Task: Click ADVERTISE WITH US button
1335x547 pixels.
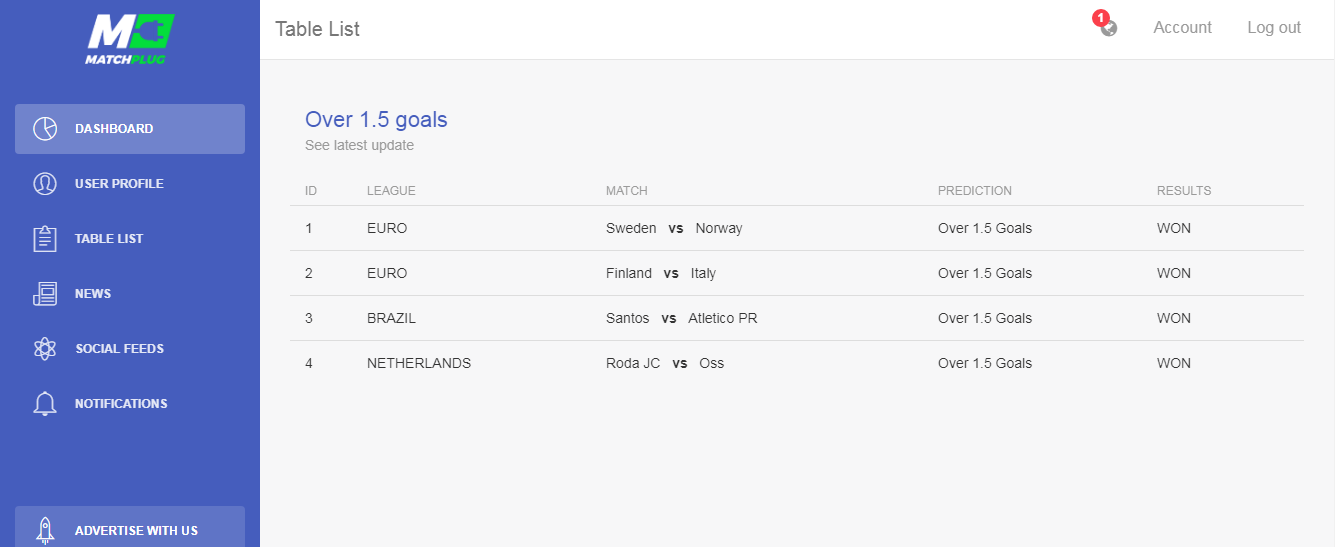Action: click(130, 527)
